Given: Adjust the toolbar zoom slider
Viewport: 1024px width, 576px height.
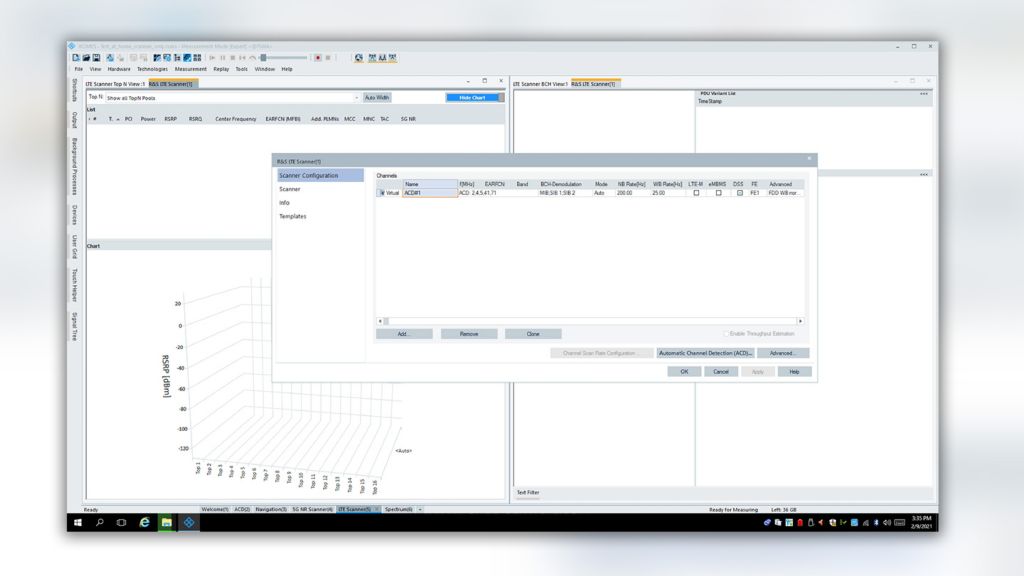Looking at the screenshot, I should click(263, 58).
